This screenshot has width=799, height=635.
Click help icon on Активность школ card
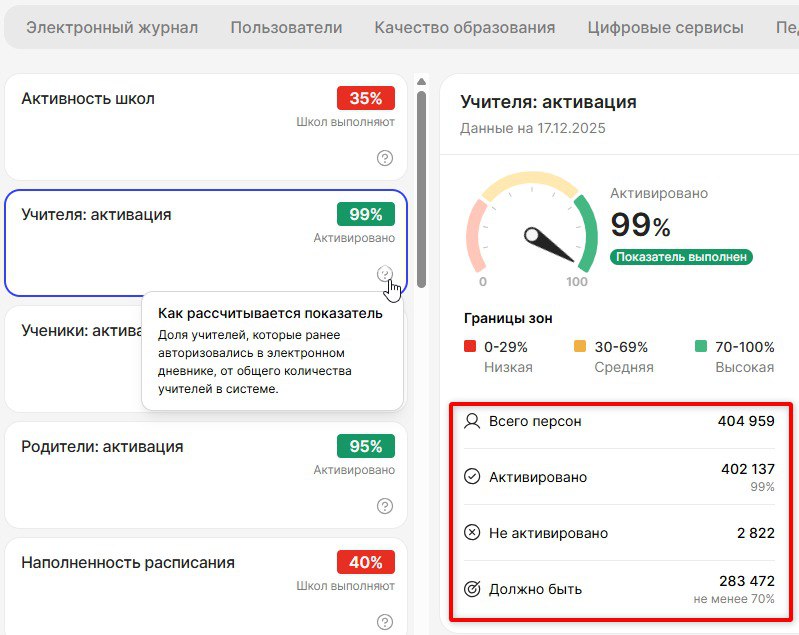(x=385, y=158)
